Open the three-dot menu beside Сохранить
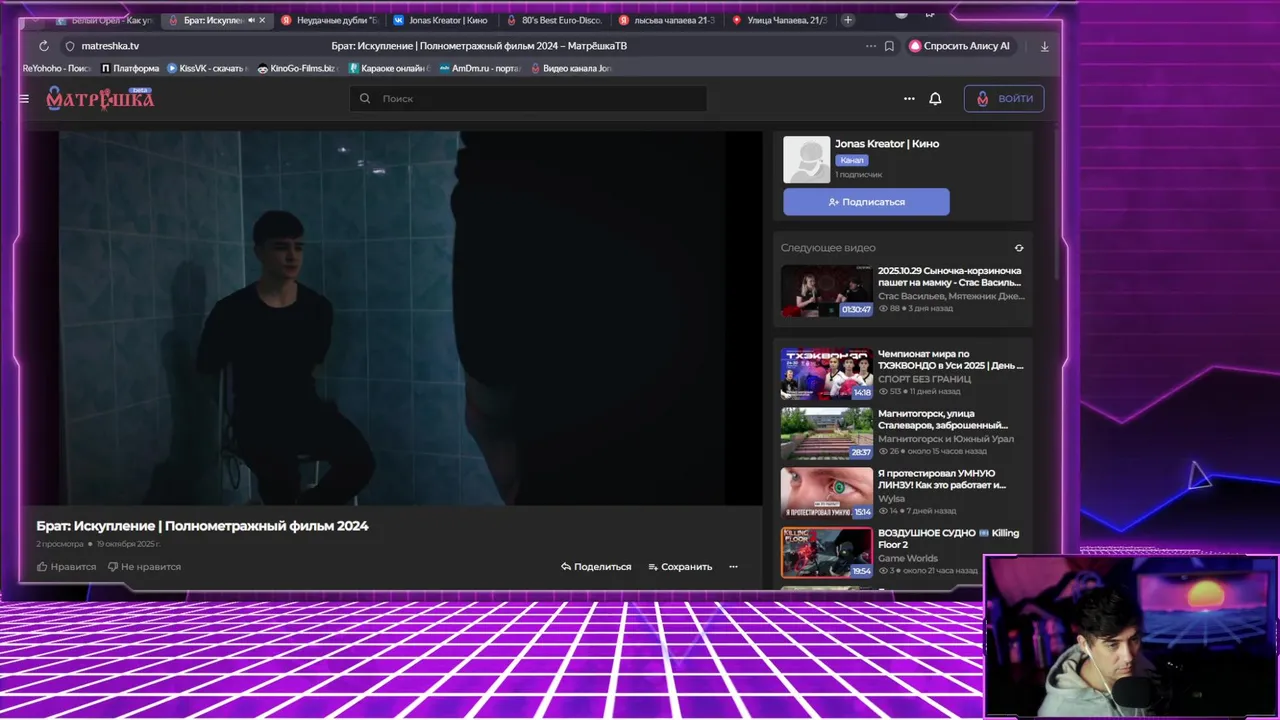Image resolution: width=1280 pixels, height=720 pixels. pyautogui.click(x=733, y=567)
